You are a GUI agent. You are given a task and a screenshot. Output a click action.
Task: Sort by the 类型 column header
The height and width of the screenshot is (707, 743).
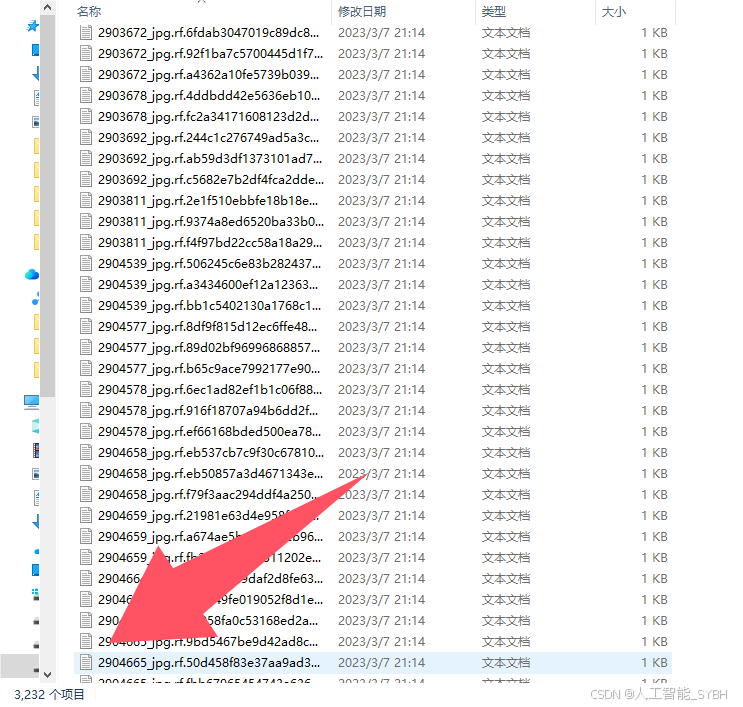point(494,11)
